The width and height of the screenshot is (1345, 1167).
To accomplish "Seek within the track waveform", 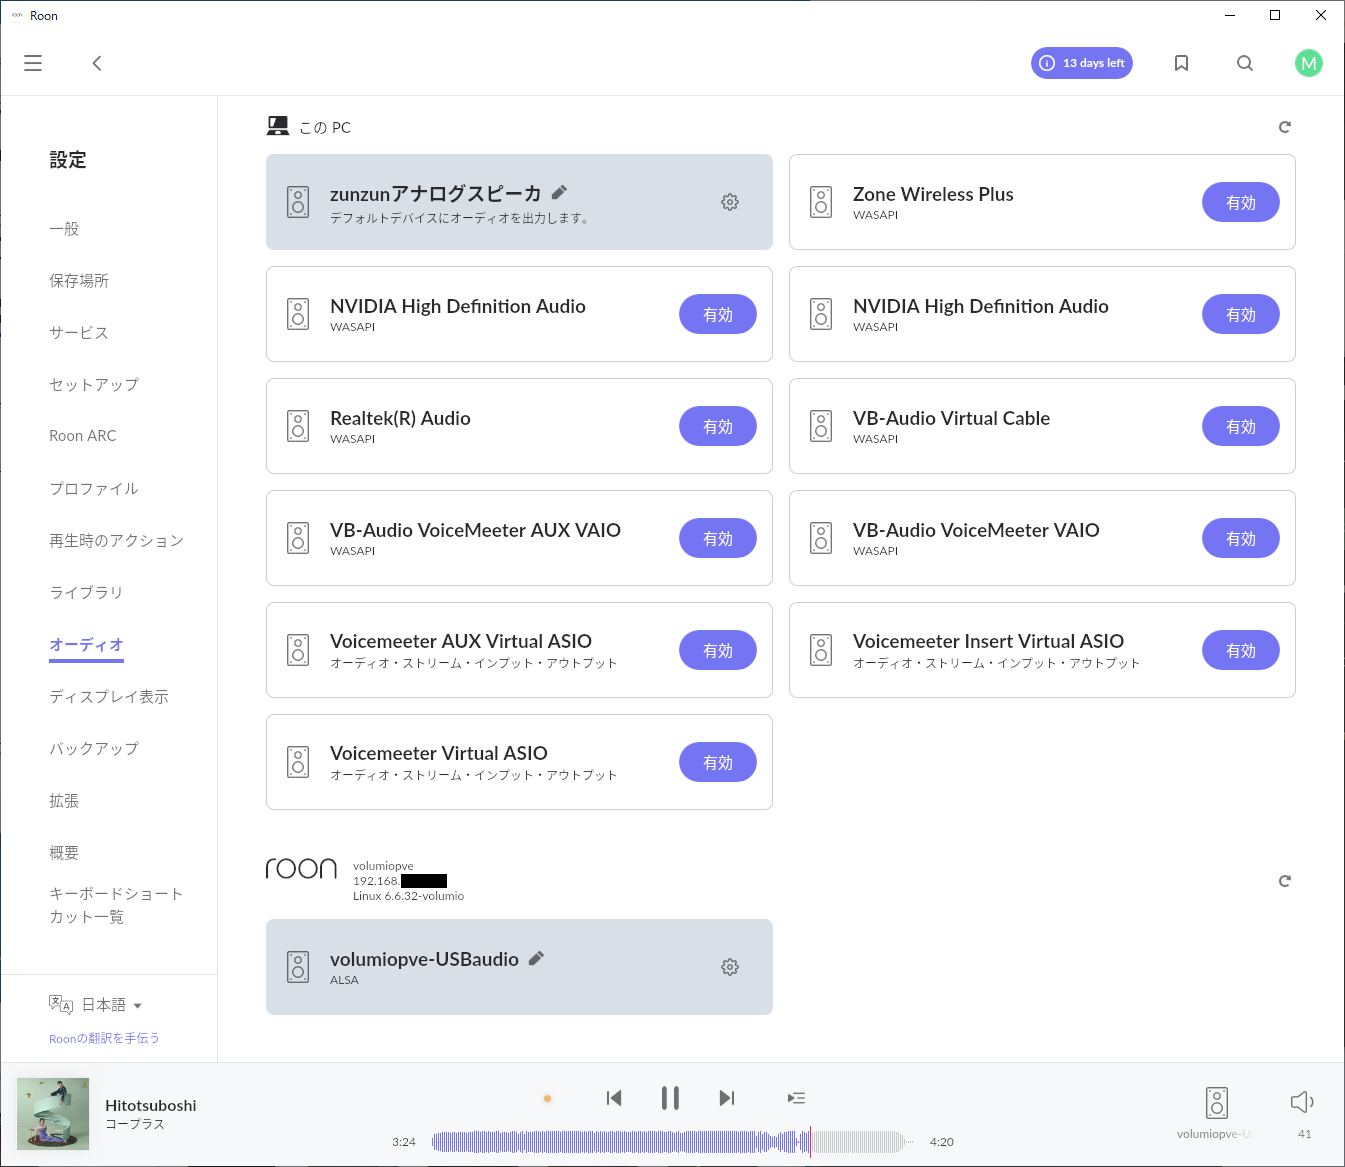I will 672,1141.
